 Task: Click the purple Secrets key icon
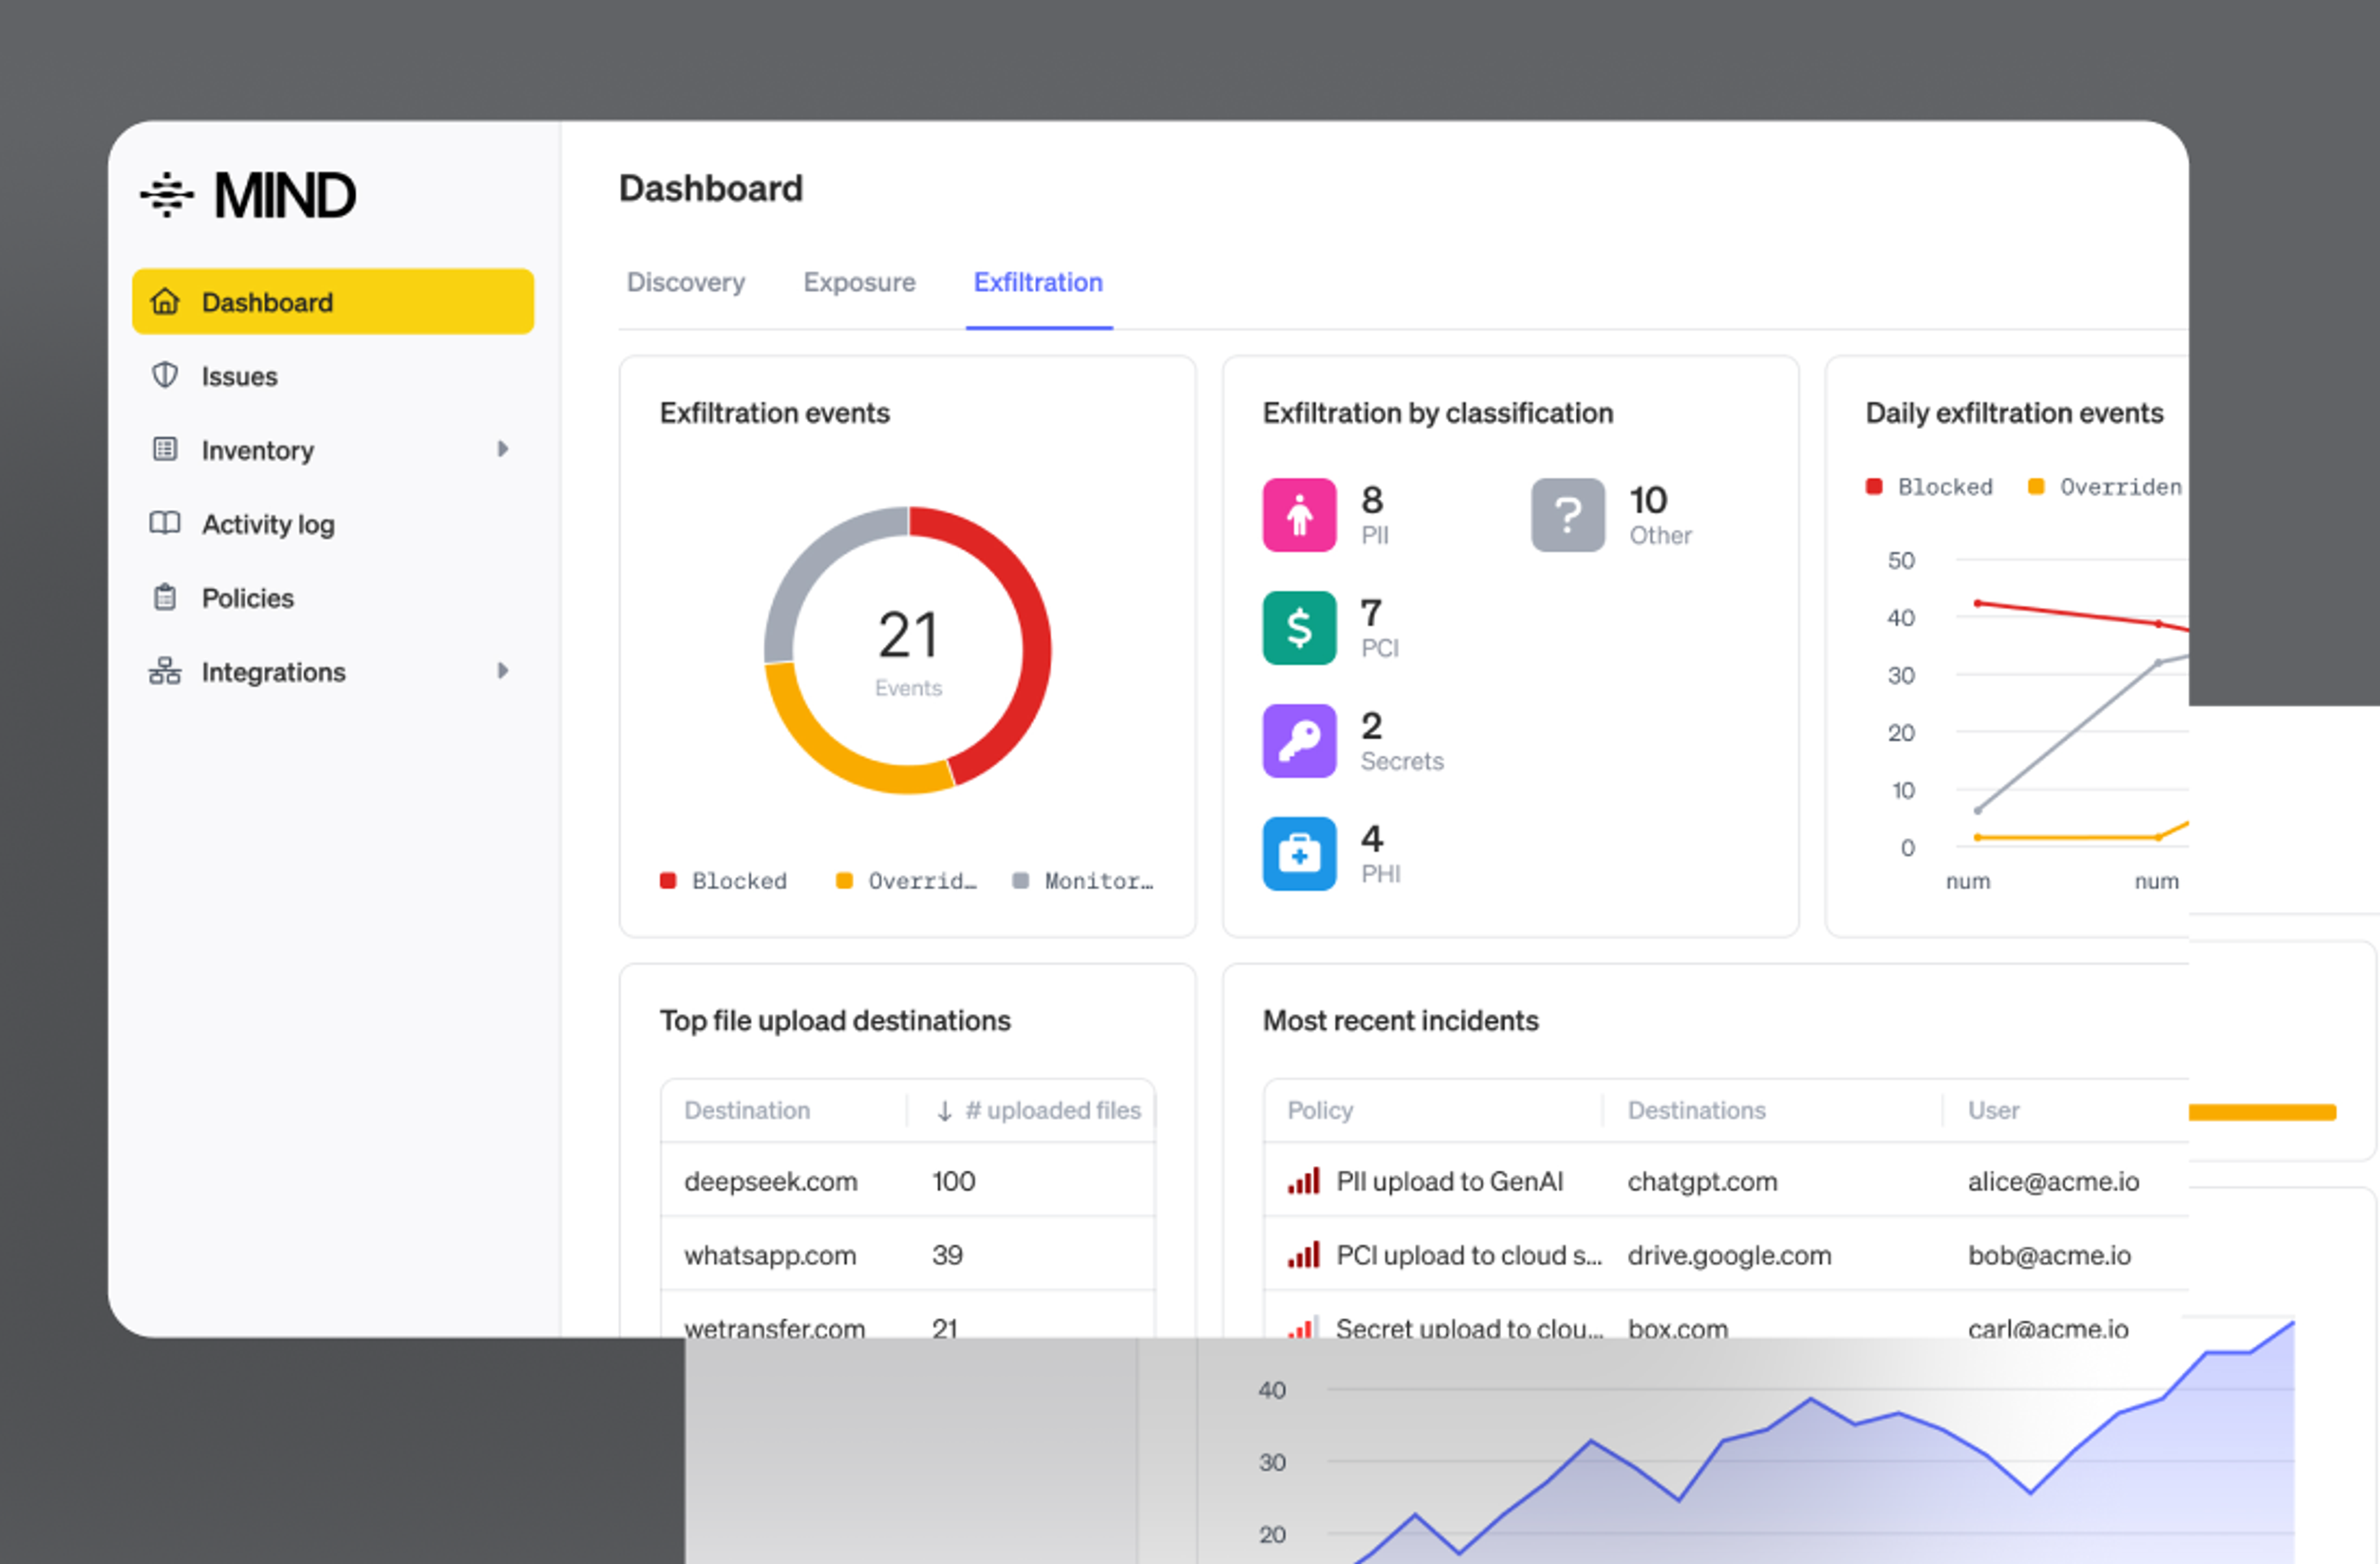pos(1299,741)
